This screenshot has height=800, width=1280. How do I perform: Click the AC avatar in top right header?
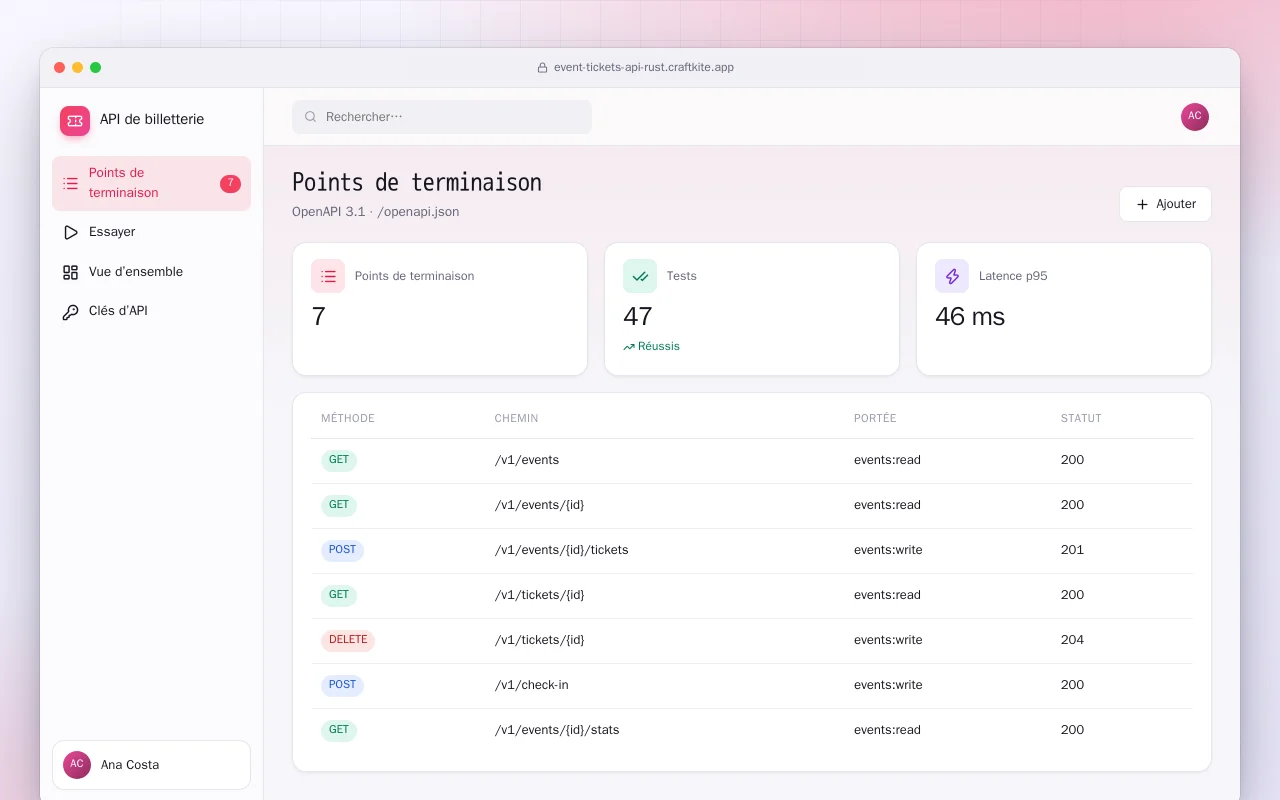[1195, 117]
